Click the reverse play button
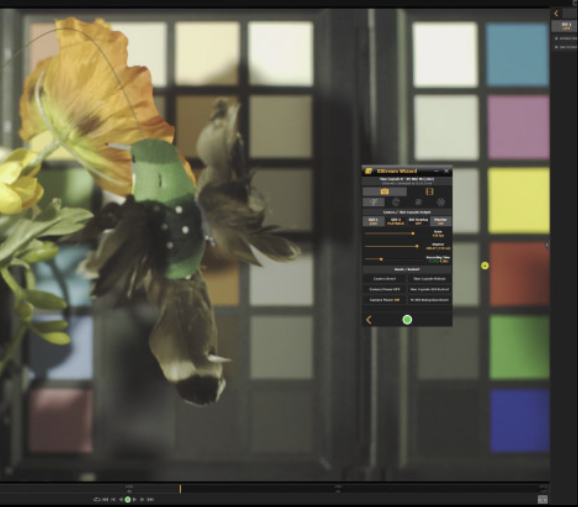 click(x=120, y=499)
